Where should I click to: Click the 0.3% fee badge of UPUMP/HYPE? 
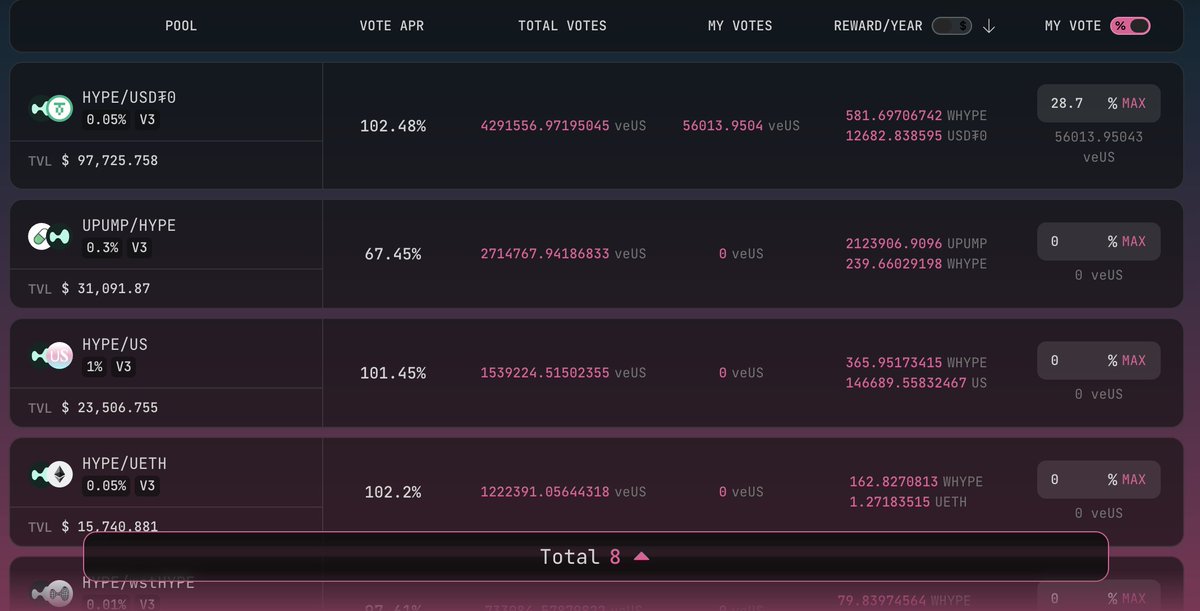(102, 247)
